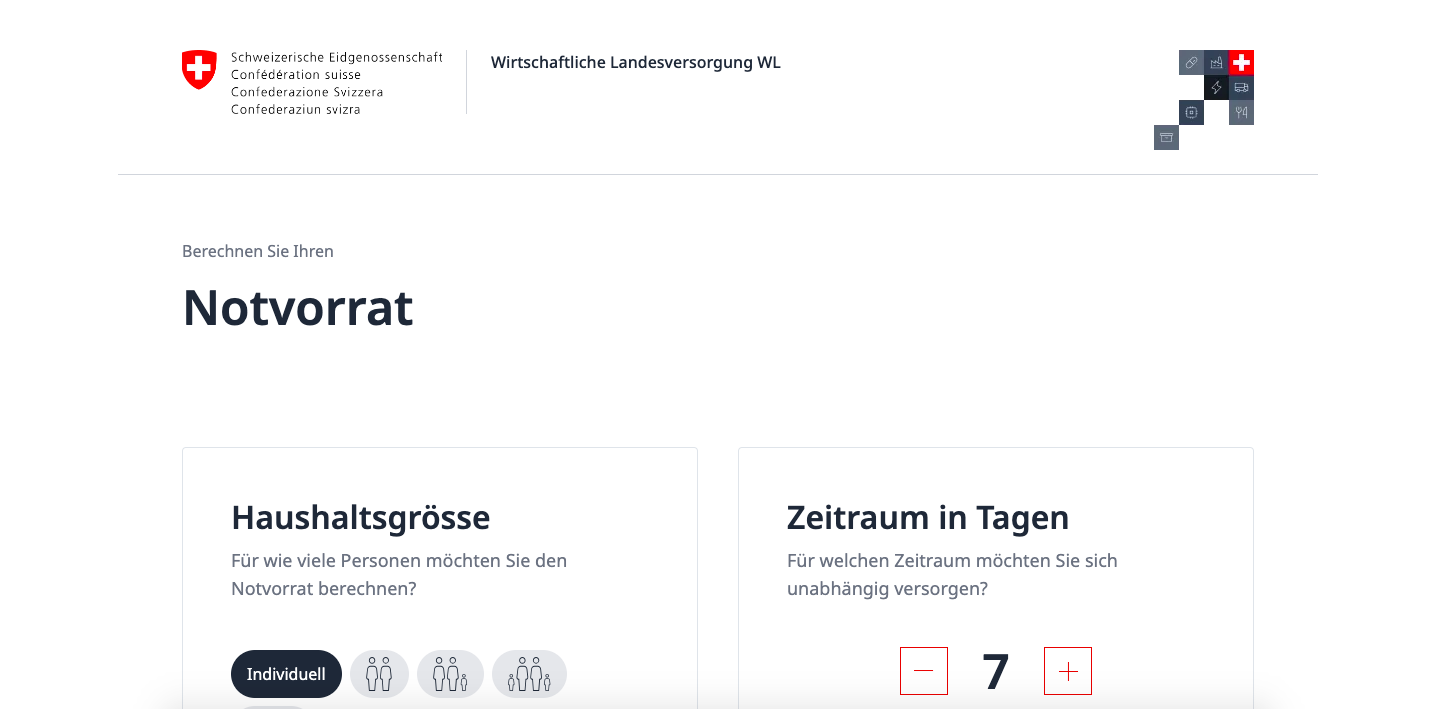1432x709 pixels.
Task: Click the Confederaziun svizra text line
Action: 295,109
